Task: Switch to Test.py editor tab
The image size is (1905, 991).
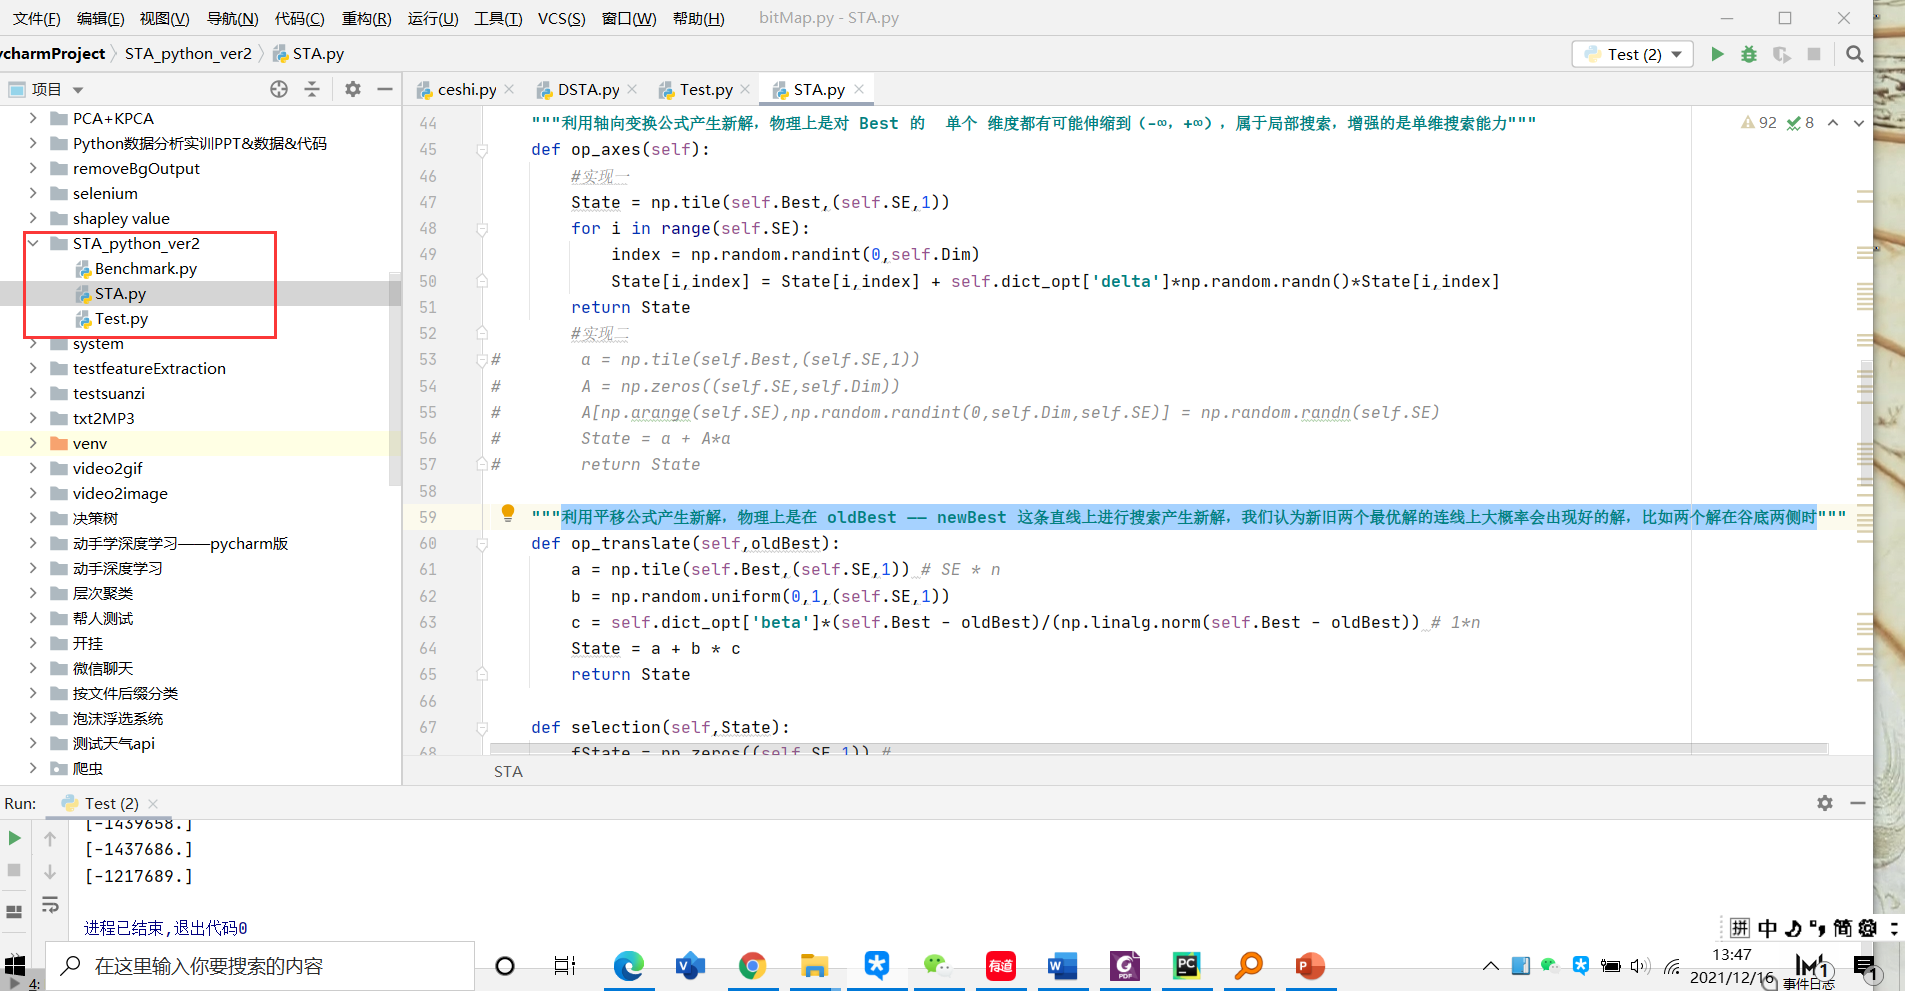Action: pyautogui.click(x=706, y=89)
